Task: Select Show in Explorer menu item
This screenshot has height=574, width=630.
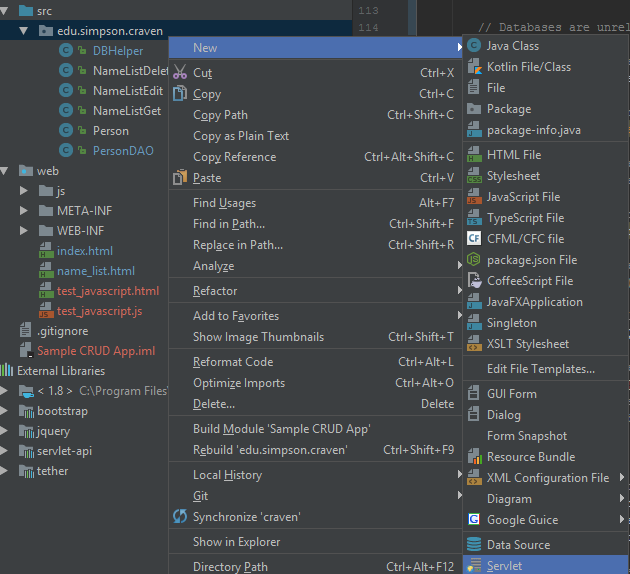Action: click(315, 541)
